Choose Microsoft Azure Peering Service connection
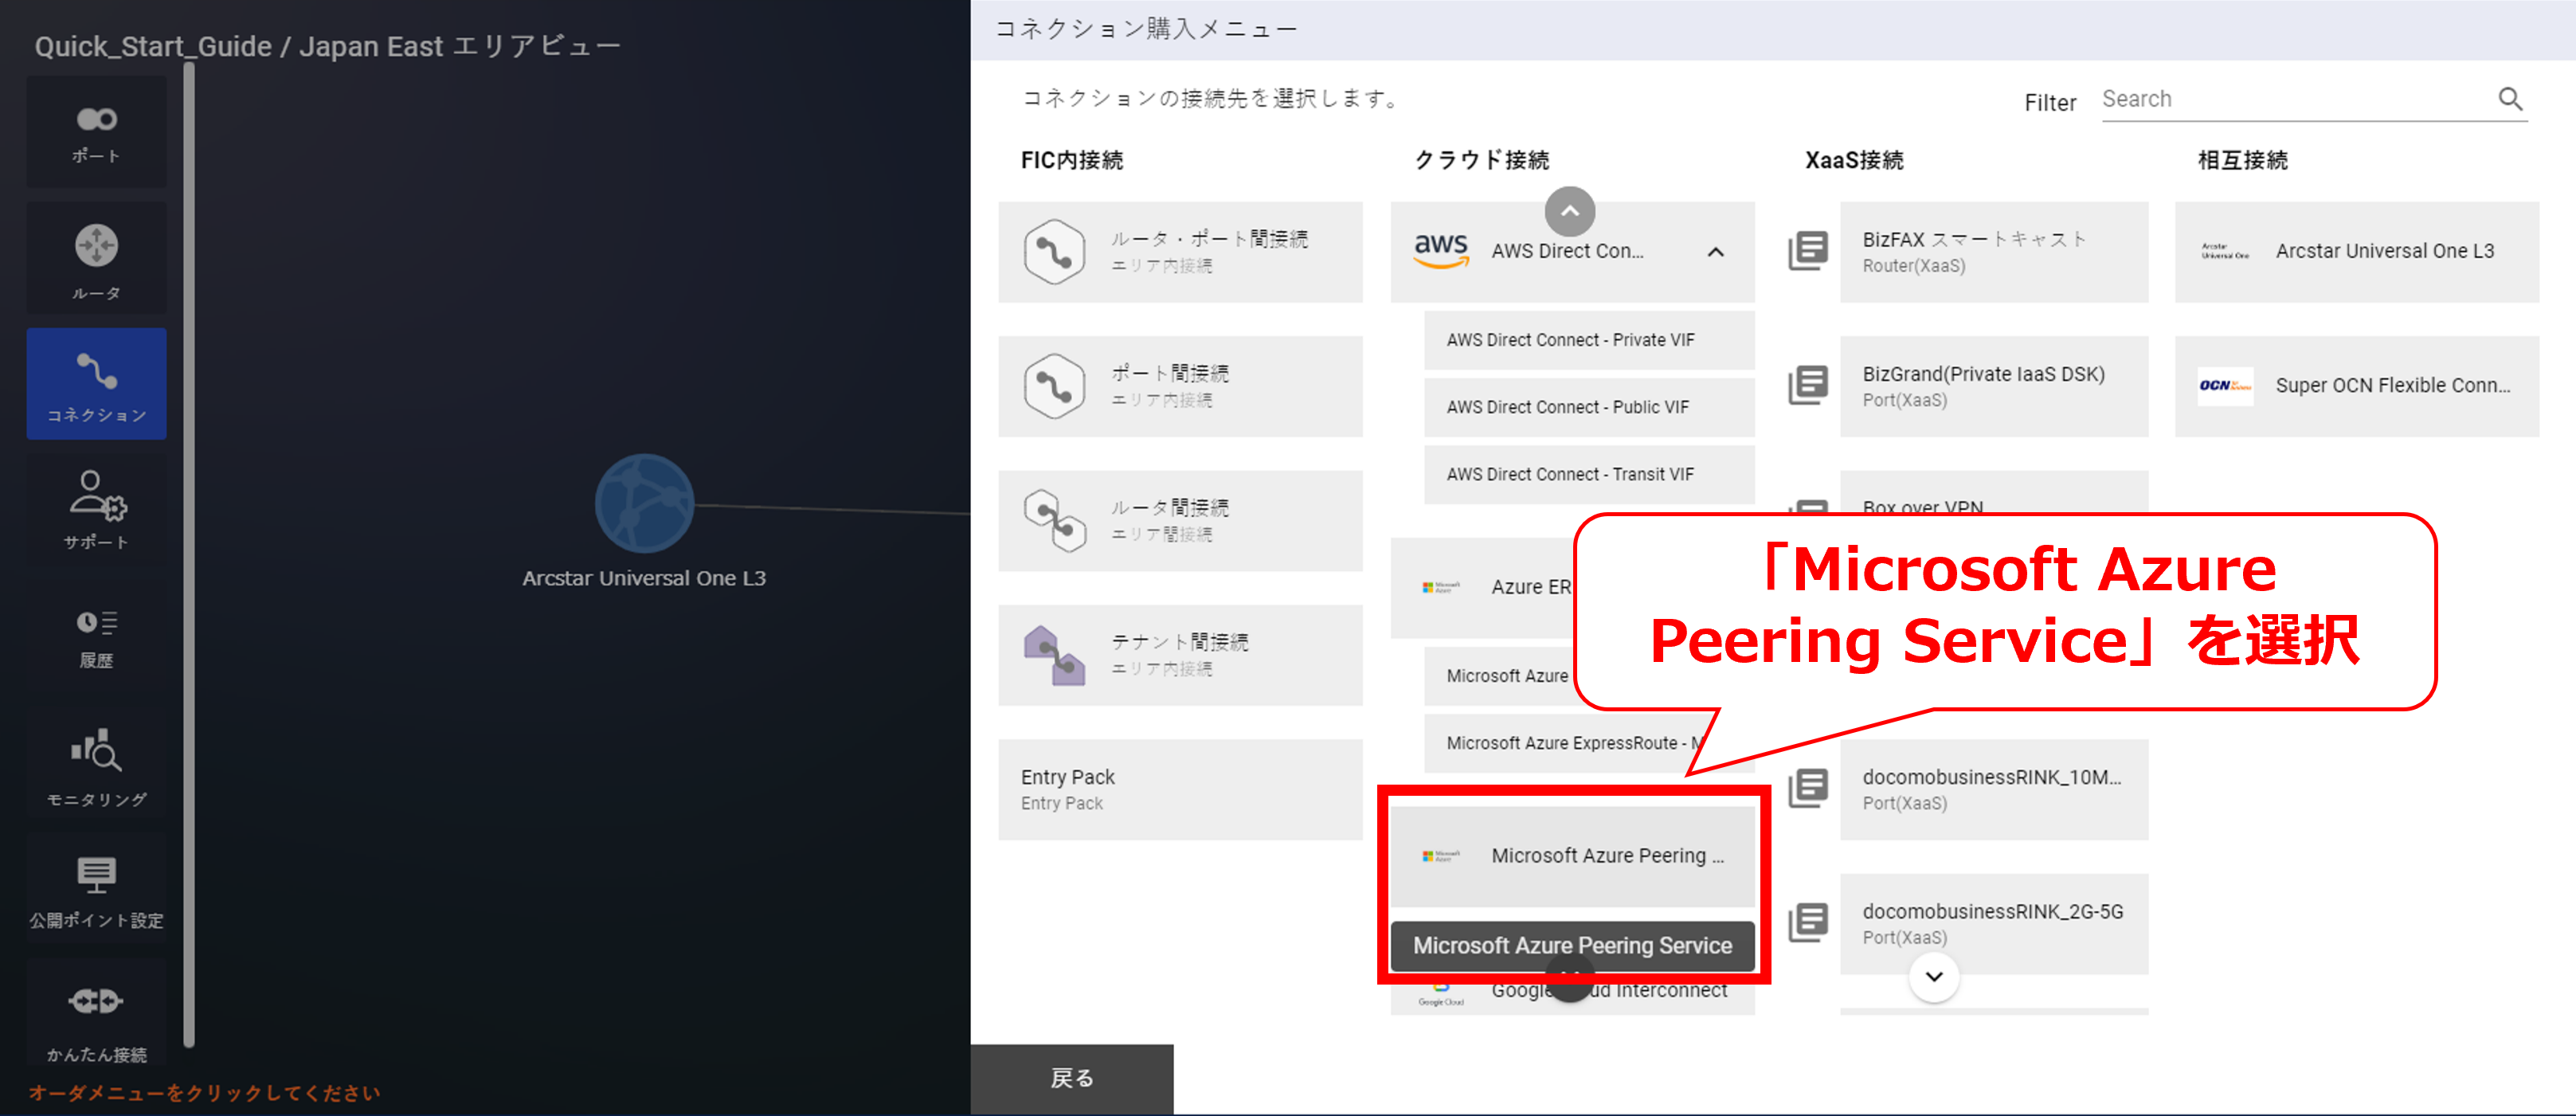The width and height of the screenshot is (2576, 1116). [1572, 856]
